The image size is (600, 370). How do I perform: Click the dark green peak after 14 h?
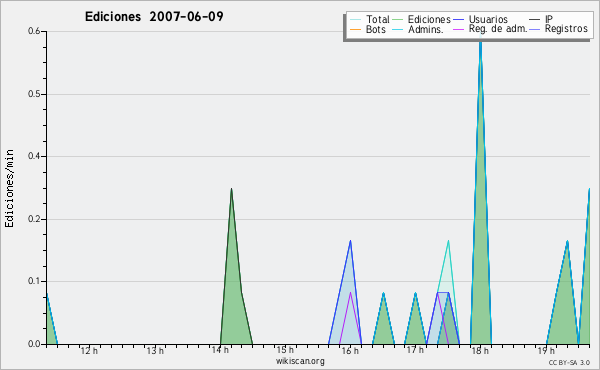[232, 287]
